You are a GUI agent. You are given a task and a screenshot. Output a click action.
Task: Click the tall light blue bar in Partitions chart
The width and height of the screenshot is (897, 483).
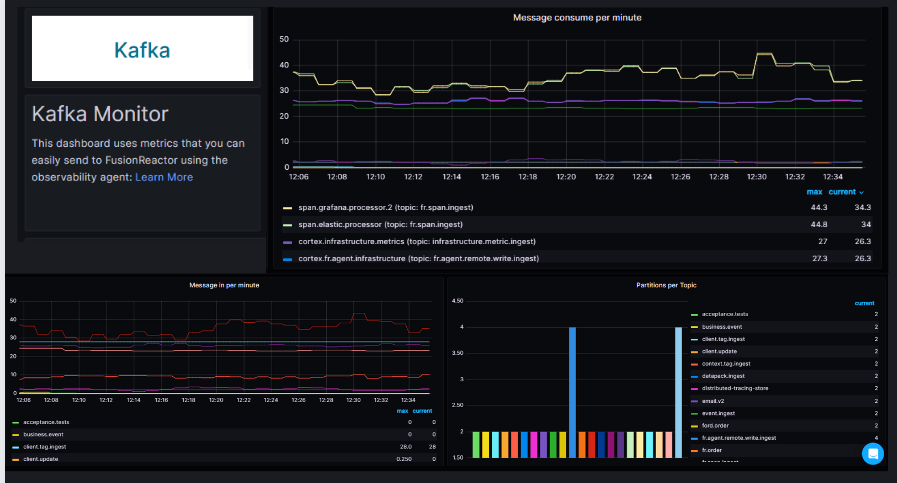coord(678,393)
